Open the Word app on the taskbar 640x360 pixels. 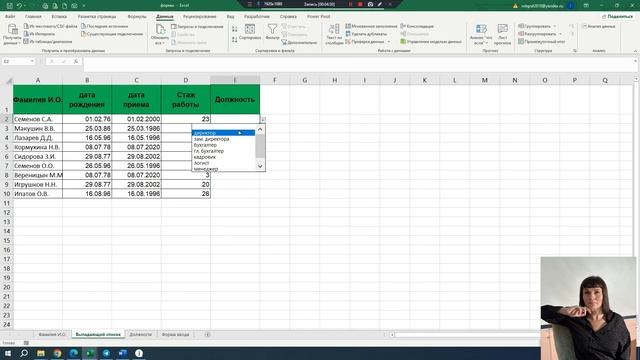(x=122, y=353)
